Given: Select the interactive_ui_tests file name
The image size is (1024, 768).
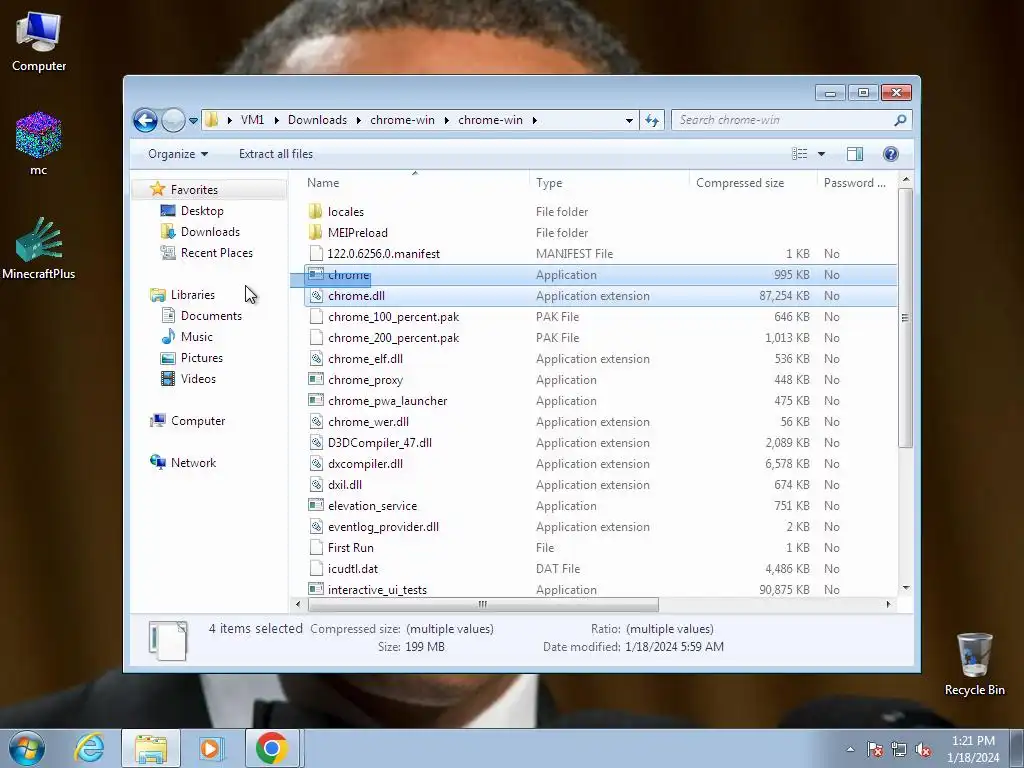Looking at the screenshot, I should click(x=377, y=590).
